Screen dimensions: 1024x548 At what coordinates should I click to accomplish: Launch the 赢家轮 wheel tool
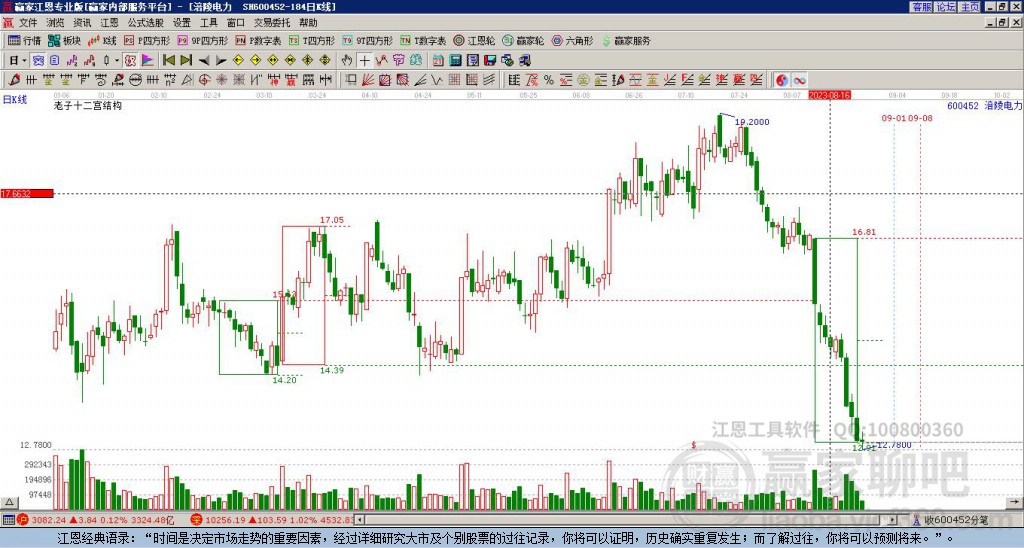(x=523, y=40)
